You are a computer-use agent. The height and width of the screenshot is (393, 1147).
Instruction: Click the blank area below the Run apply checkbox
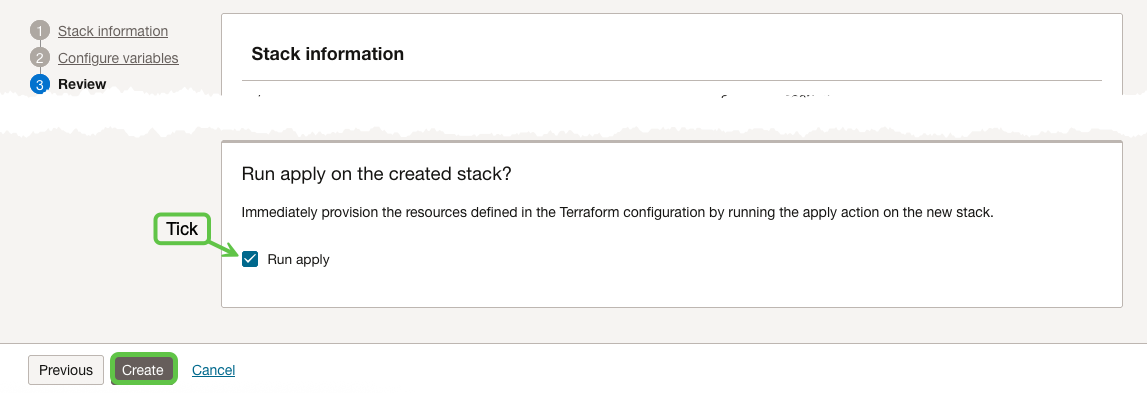pos(672,288)
